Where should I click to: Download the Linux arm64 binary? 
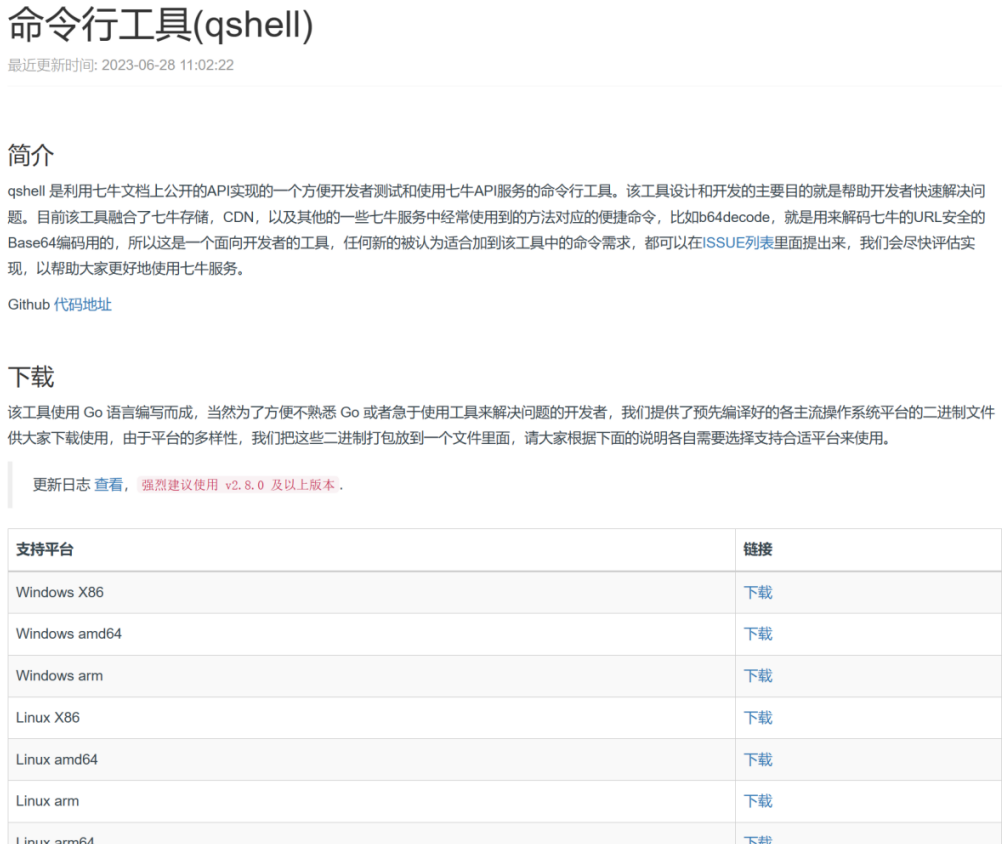pyautogui.click(x=757, y=838)
